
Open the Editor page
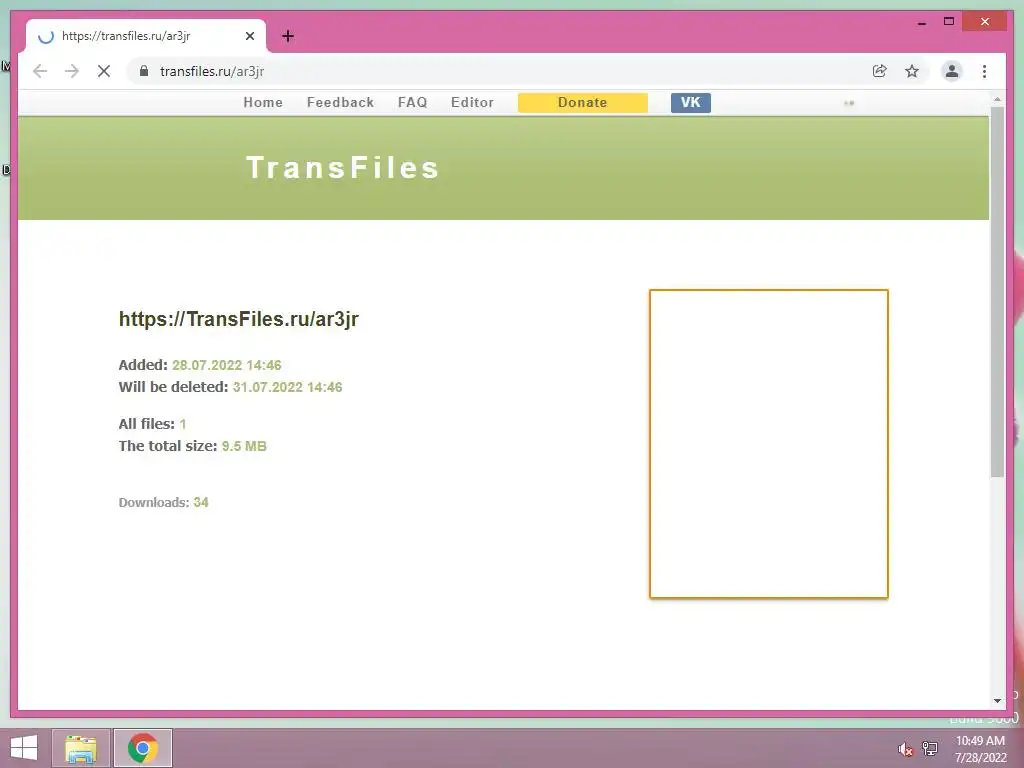[x=472, y=103]
